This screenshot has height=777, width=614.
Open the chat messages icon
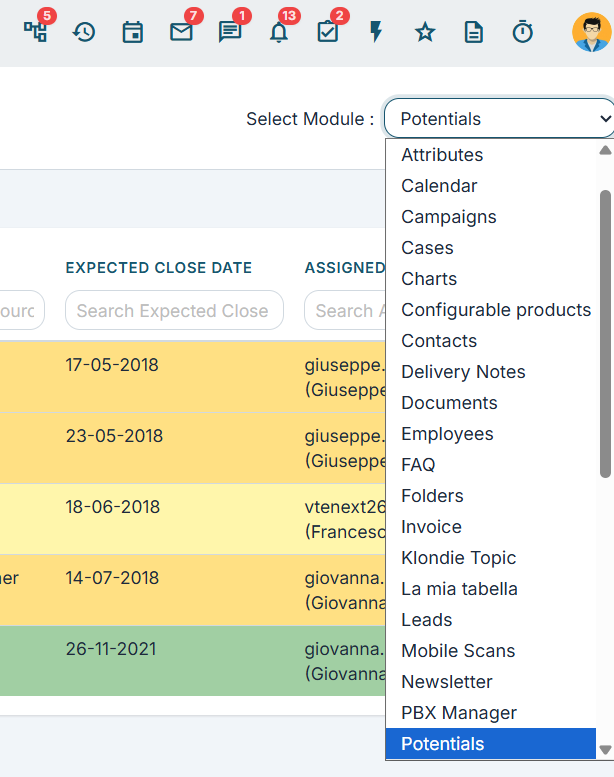click(230, 33)
